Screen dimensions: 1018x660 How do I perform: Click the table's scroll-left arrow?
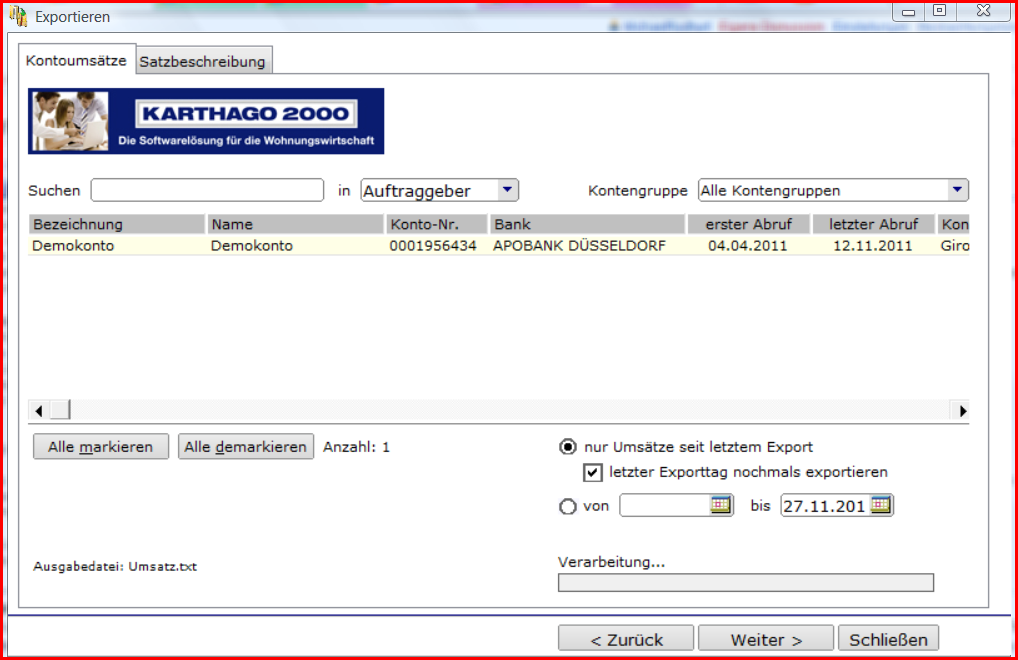(39, 410)
